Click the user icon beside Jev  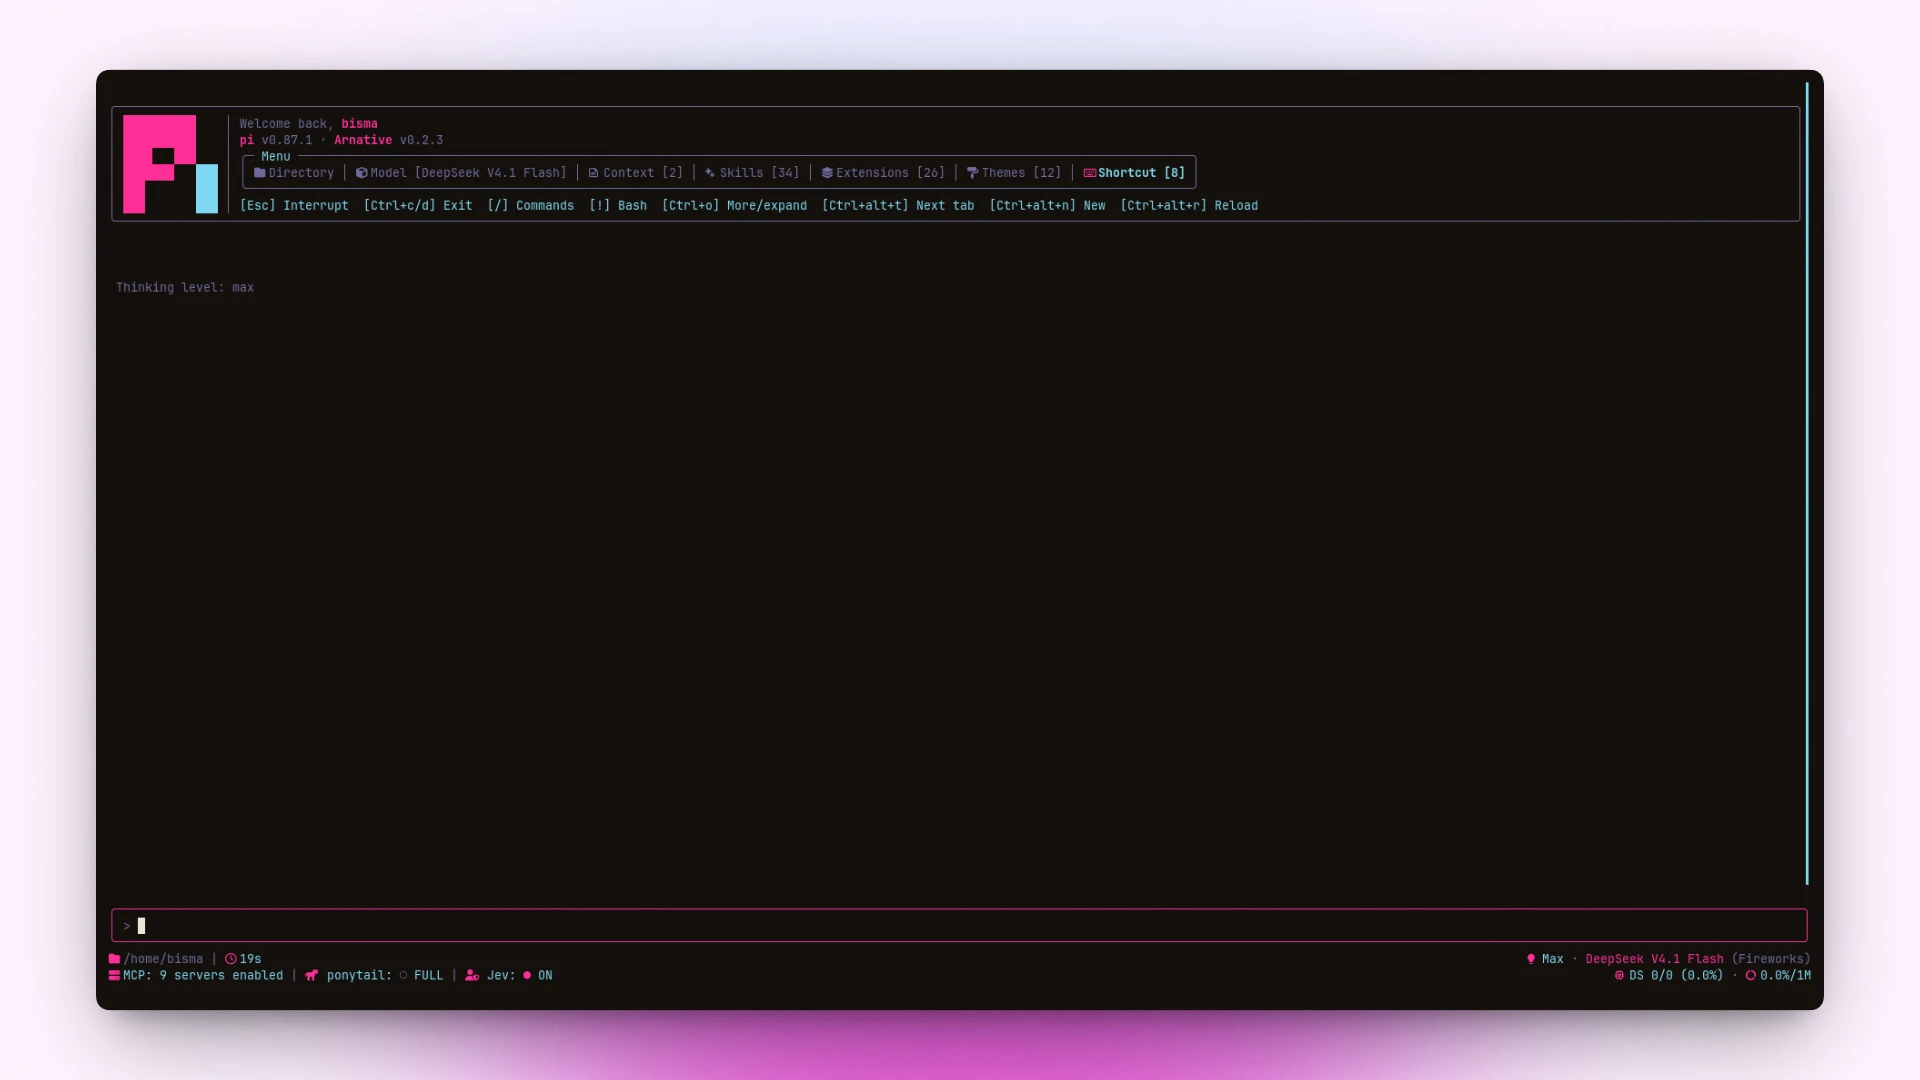(472, 975)
